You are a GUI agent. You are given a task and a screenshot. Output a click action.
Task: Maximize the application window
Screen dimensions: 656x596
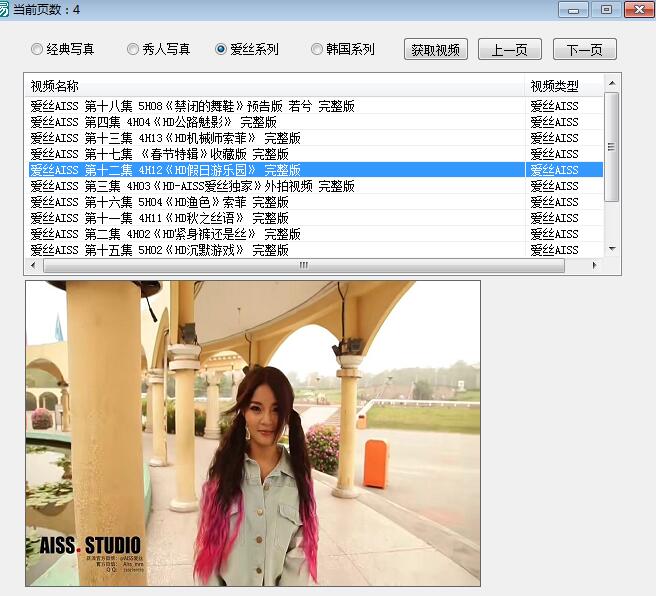point(606,10)
